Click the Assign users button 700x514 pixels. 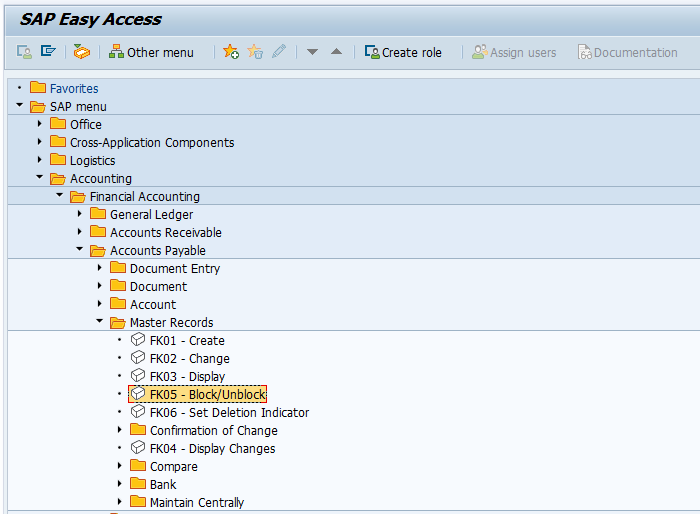point(514,52)
